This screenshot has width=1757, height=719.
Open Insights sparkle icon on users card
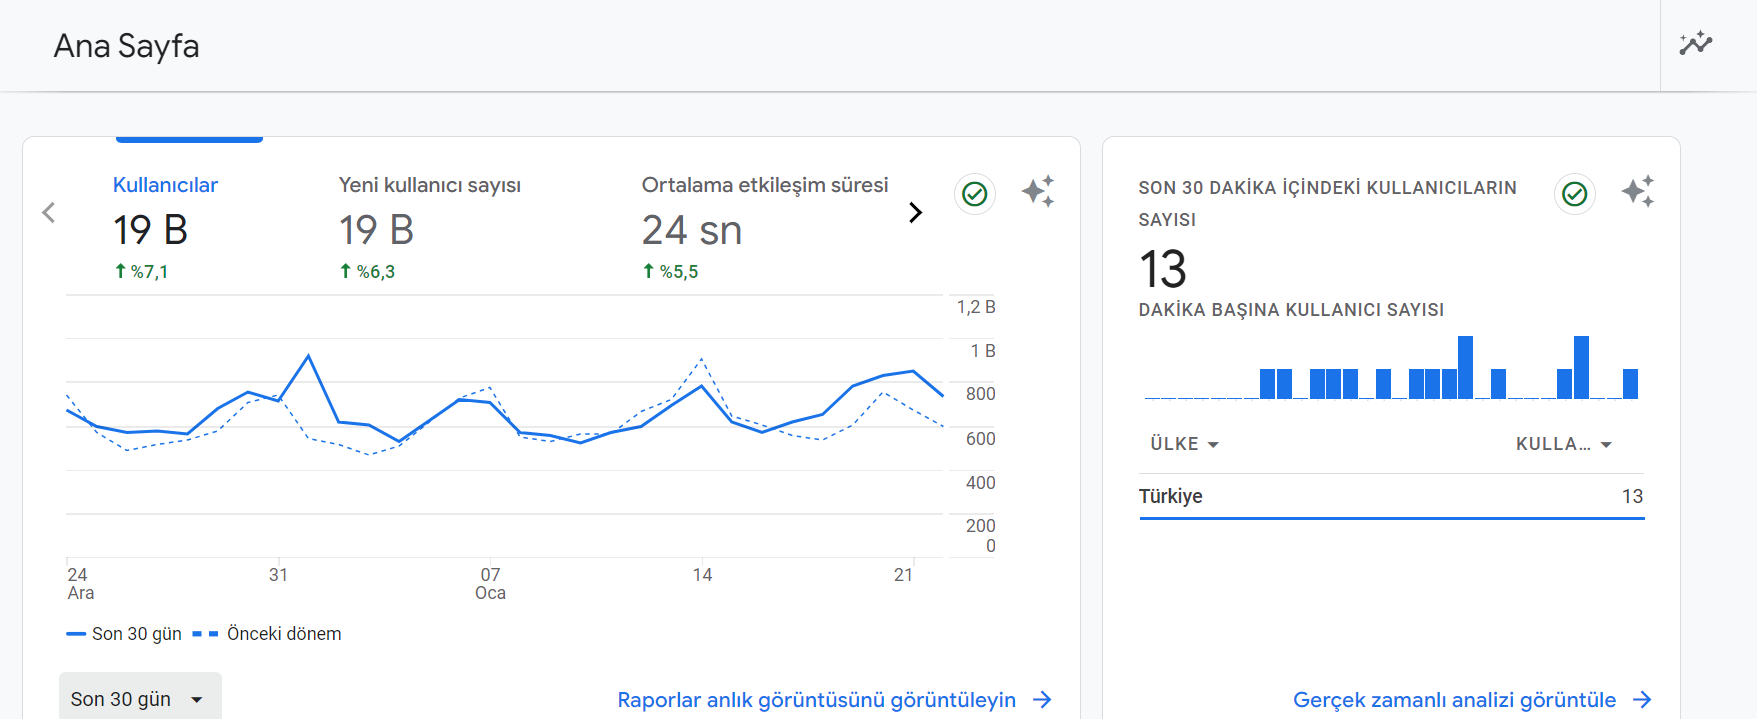(x=1038, y=191)
